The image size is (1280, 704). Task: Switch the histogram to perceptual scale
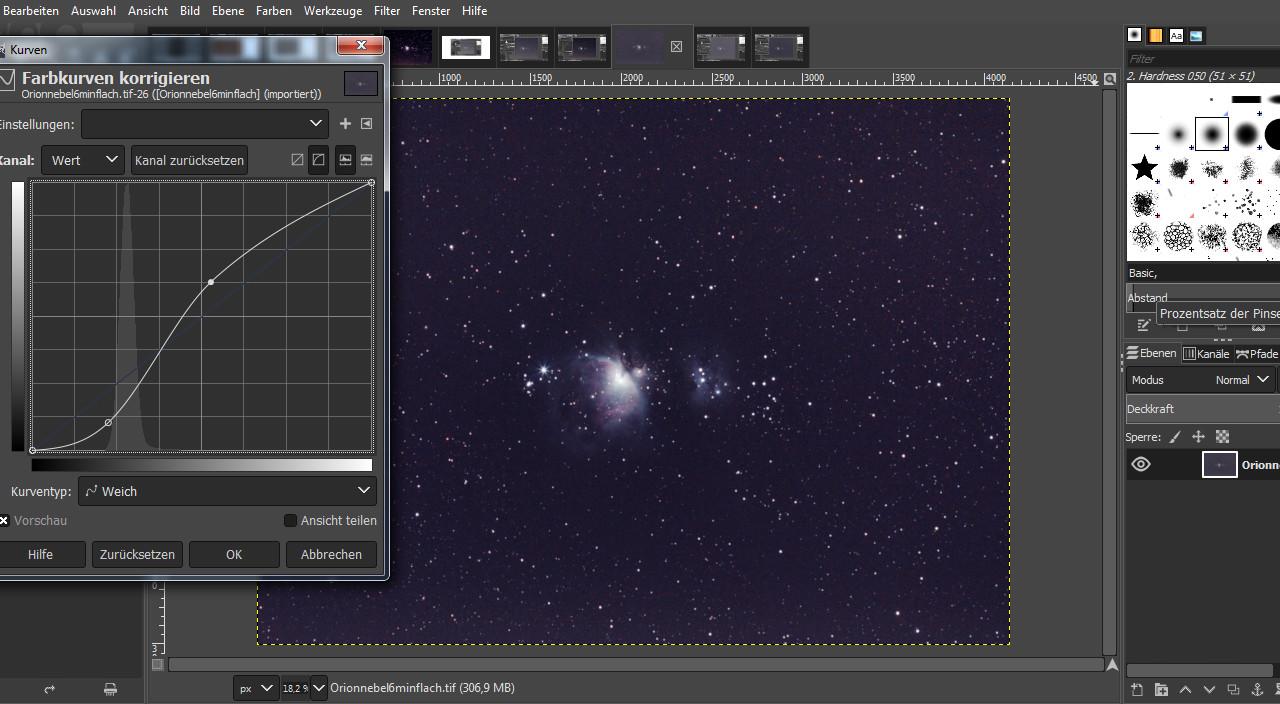[x=318, y=160]
